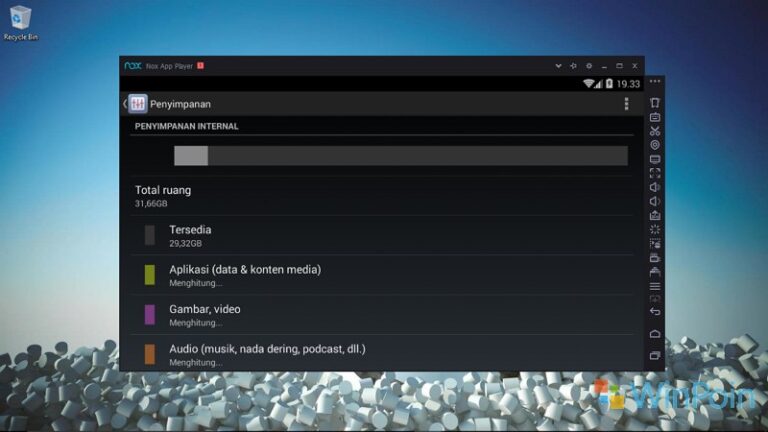
Task: Click the Nox scissors screenshot icon
Action: (655, 130)
